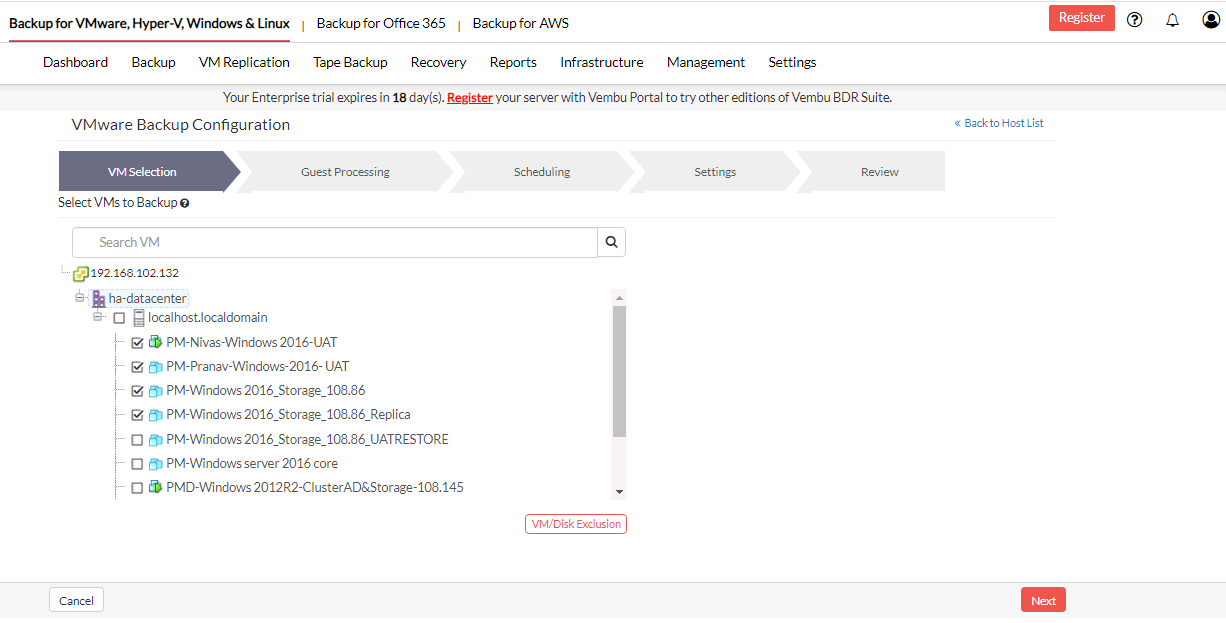The width and height of the screenshot is (1226, 623).
Task: Check PM-Windows 2016_Storage_108.86_UATRESTORE checkbox
Action: click(x=138, y=439)
